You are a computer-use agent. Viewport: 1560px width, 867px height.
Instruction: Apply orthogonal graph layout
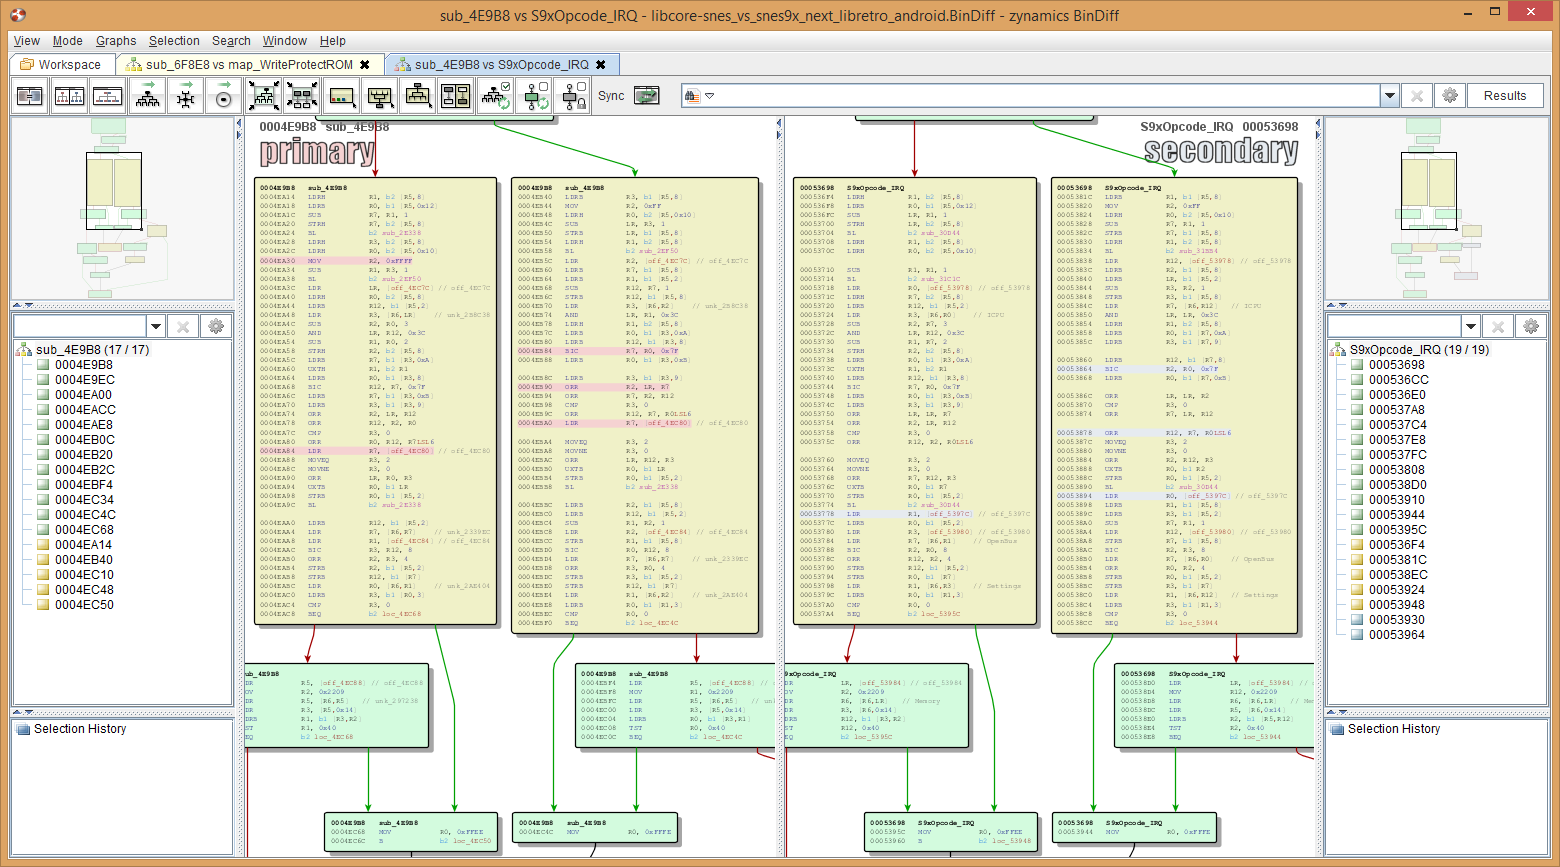tap(185, 96)
